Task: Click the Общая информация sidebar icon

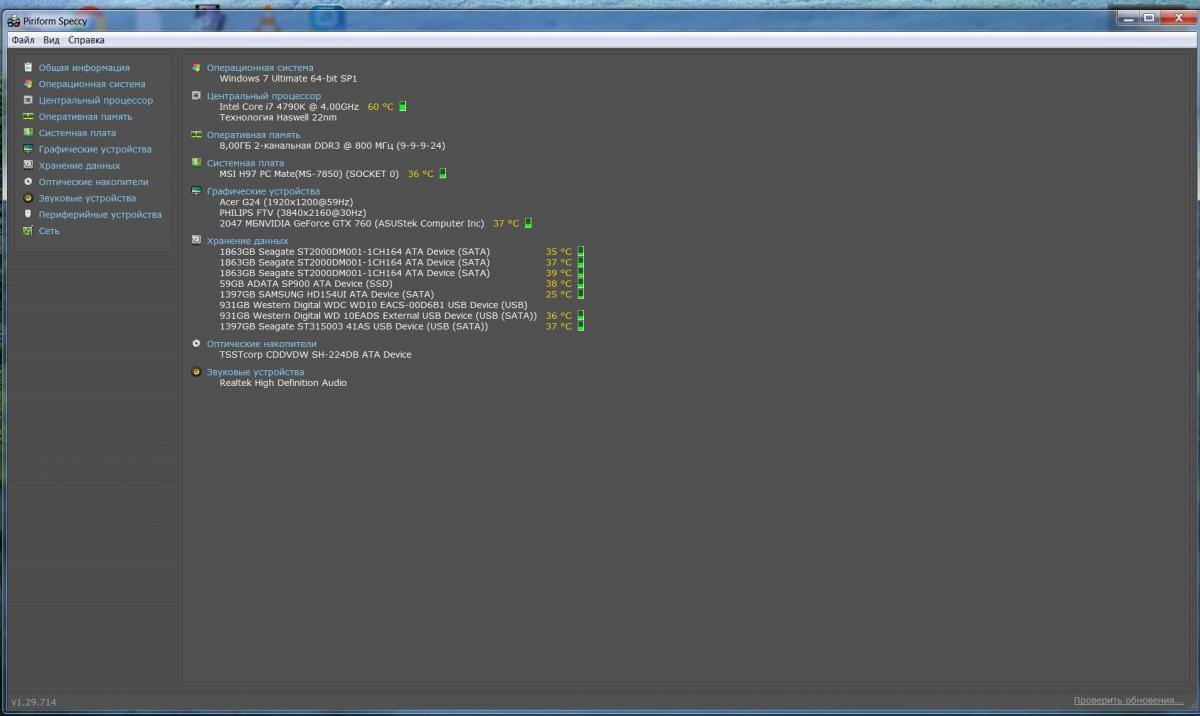Action: tap(28, 68)
